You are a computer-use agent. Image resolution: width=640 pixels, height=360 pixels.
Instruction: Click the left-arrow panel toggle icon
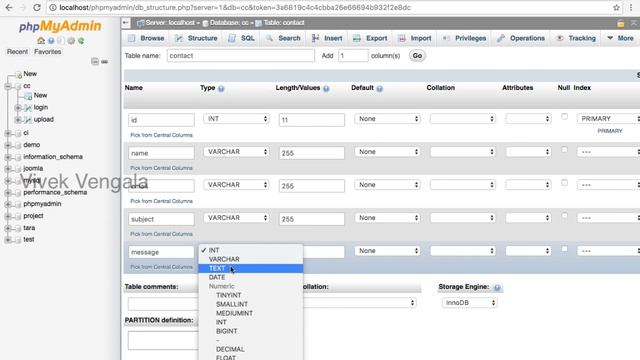click(x=126, y=23)
